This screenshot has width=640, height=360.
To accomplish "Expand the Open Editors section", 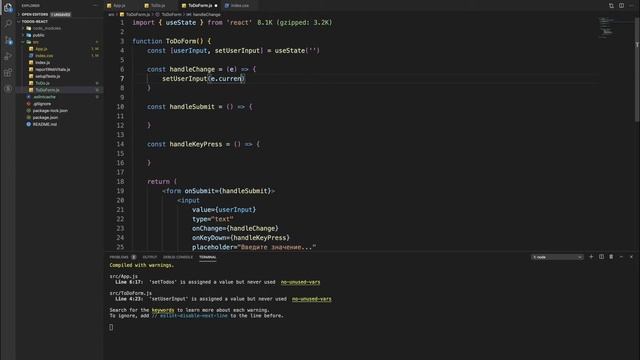I will click(35, 14).
